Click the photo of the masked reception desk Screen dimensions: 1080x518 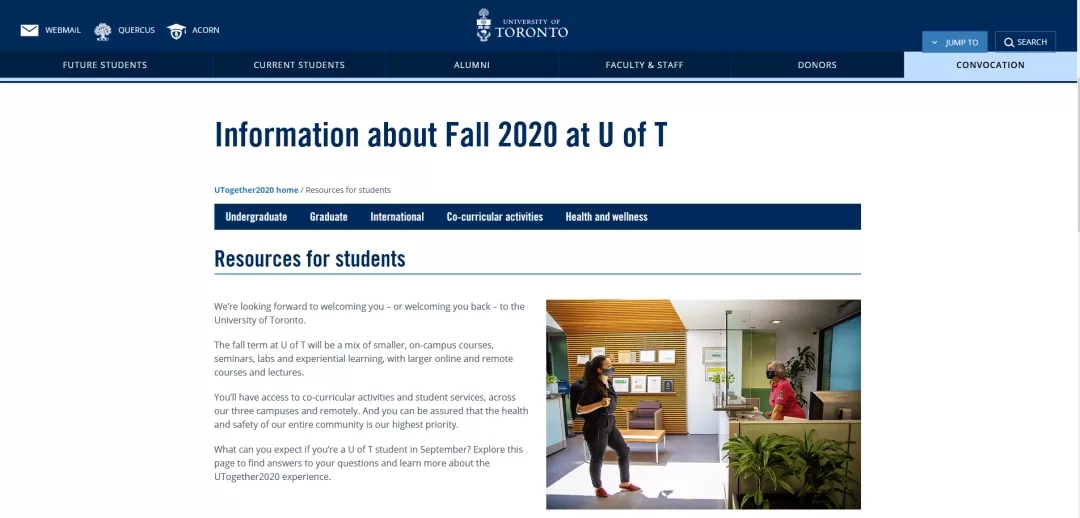tap(703, 404)
